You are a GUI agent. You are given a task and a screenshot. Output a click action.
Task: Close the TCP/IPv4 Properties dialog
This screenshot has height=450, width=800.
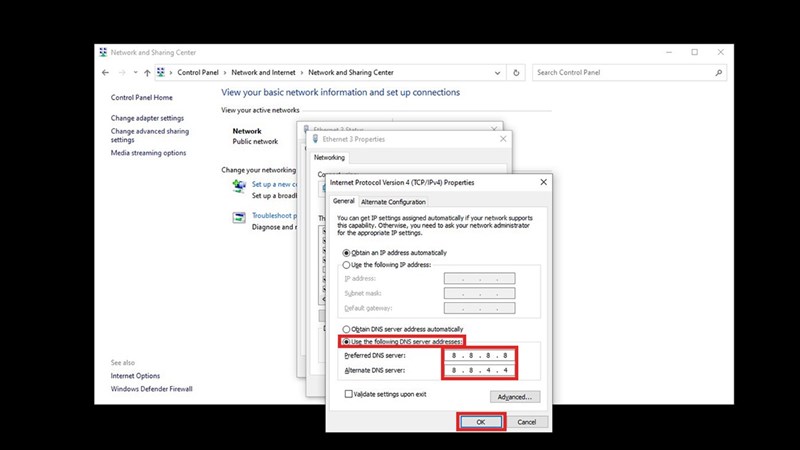pyautogui.click(x=543, y=182)
